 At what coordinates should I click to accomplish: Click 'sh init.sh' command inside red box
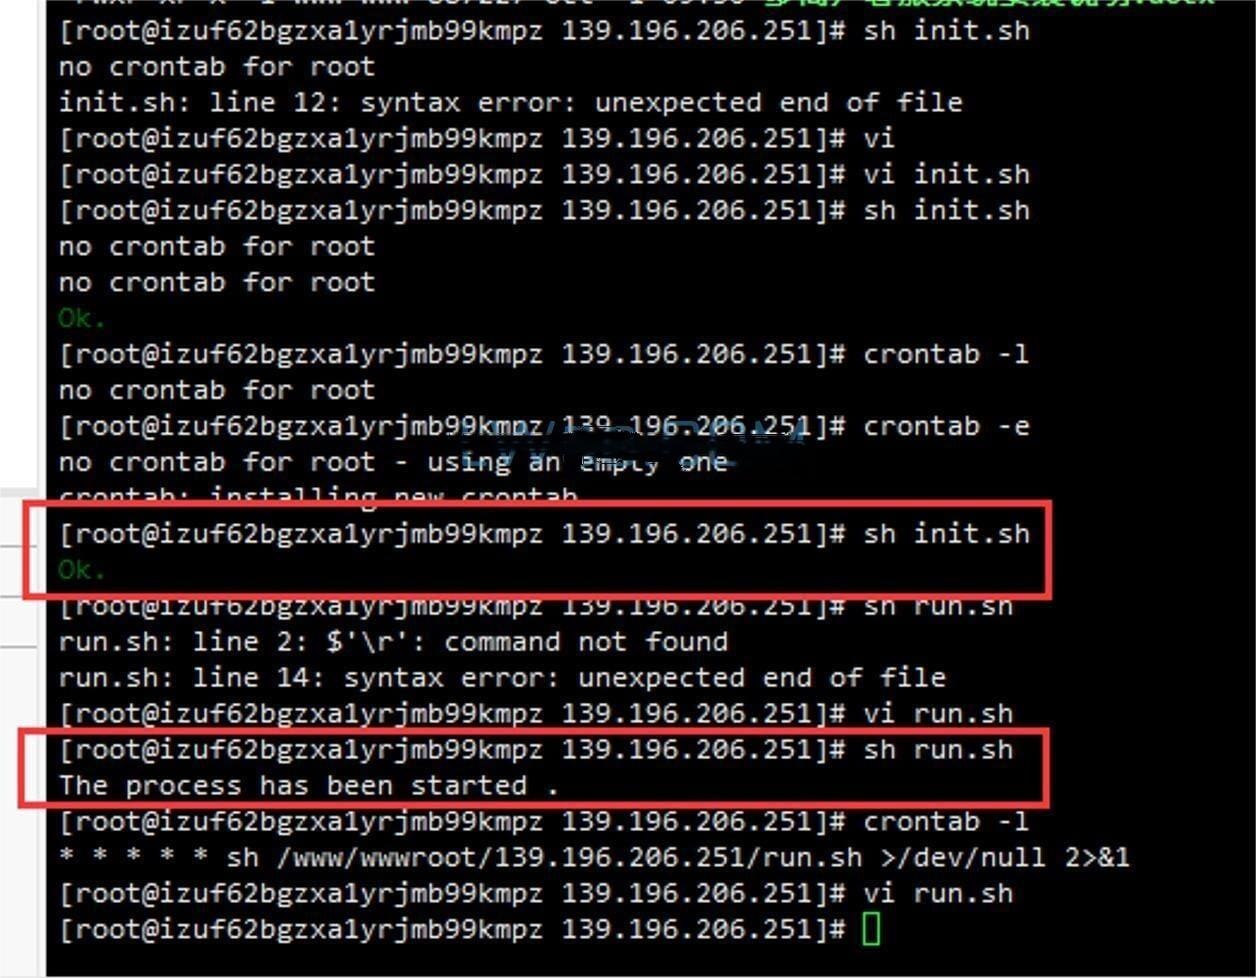[946, 534]
